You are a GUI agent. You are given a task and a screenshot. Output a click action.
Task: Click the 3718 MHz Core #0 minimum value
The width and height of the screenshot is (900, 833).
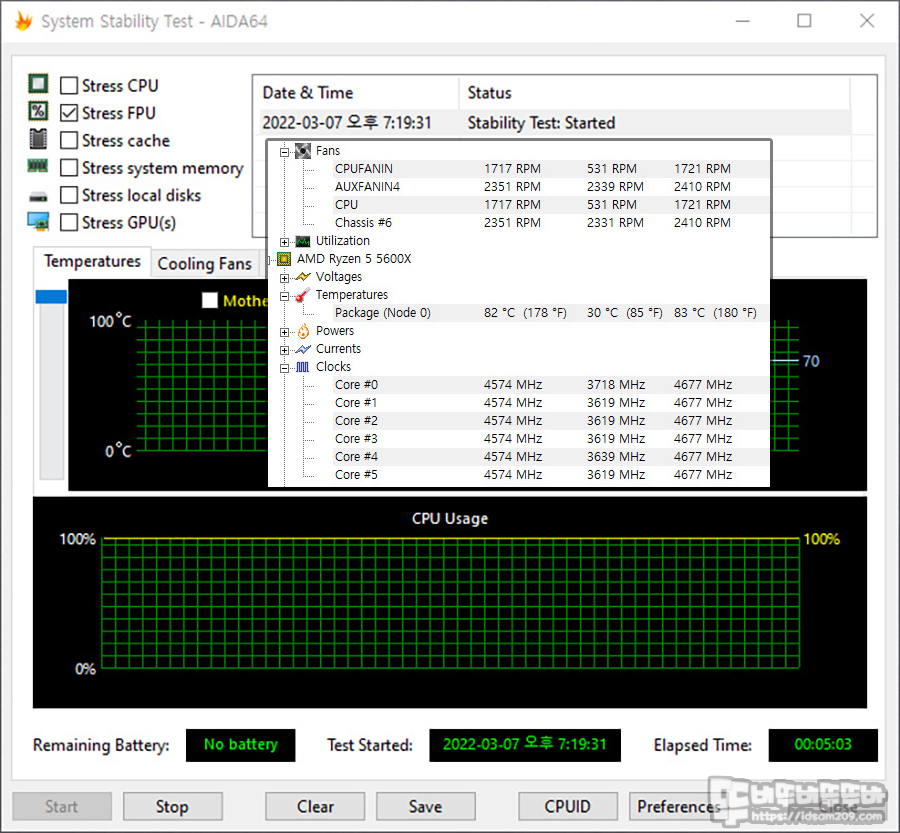tap(616, 385)
